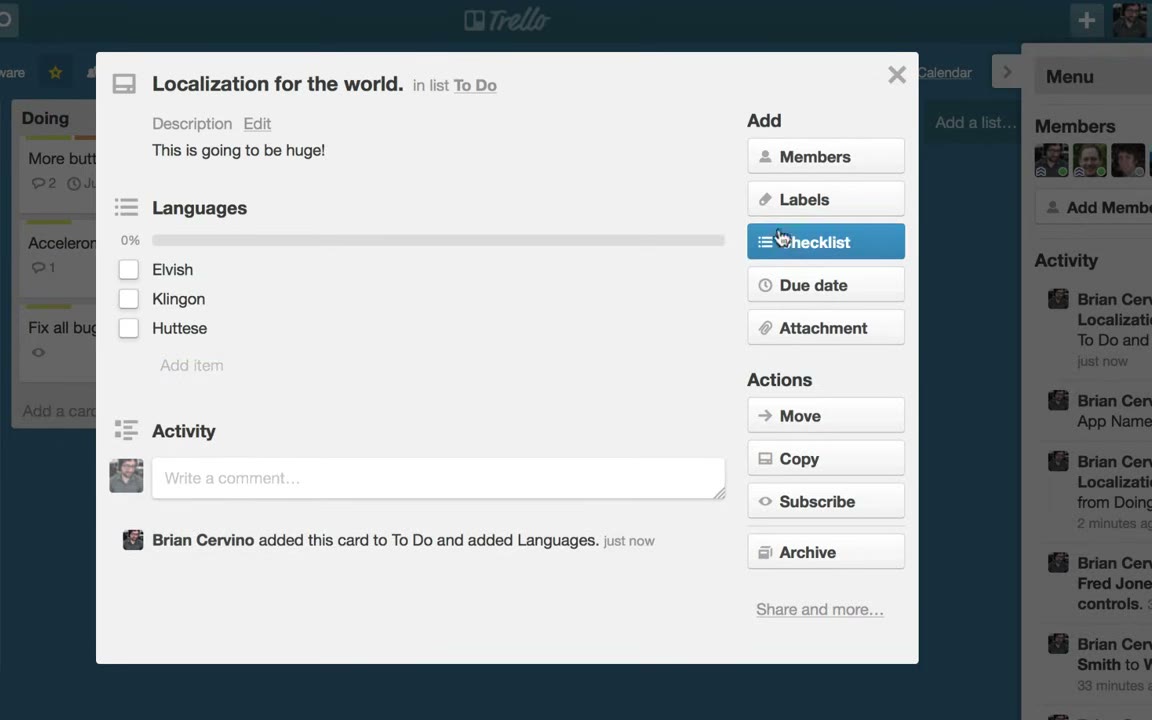Click Add a list on the board
The image size is (1152, 720).
(976, 123)
